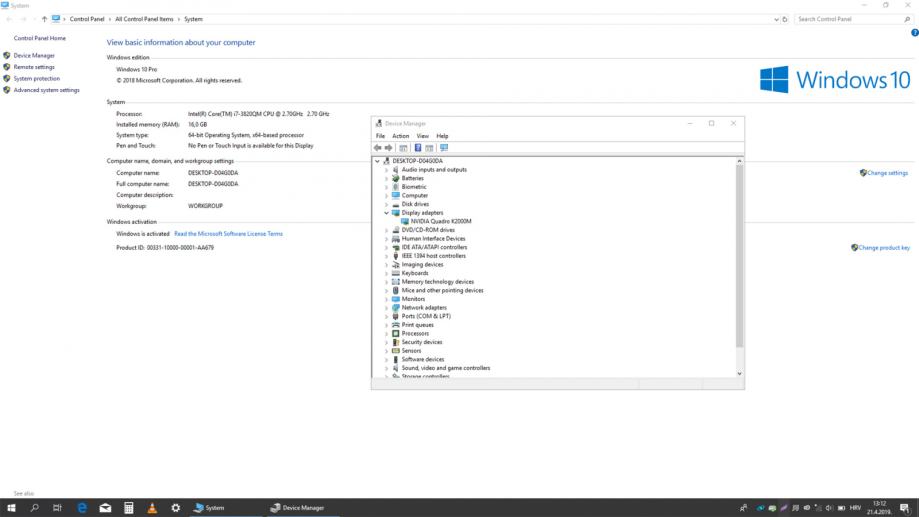The width and height of the screenshot is (919, 517).
Task: Select Mice and other pointing devices row
Action: click(x=442, y=290)
